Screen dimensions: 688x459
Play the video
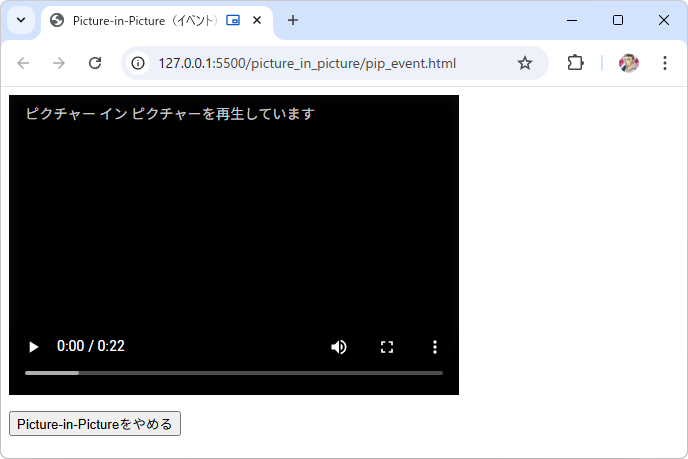33,347
